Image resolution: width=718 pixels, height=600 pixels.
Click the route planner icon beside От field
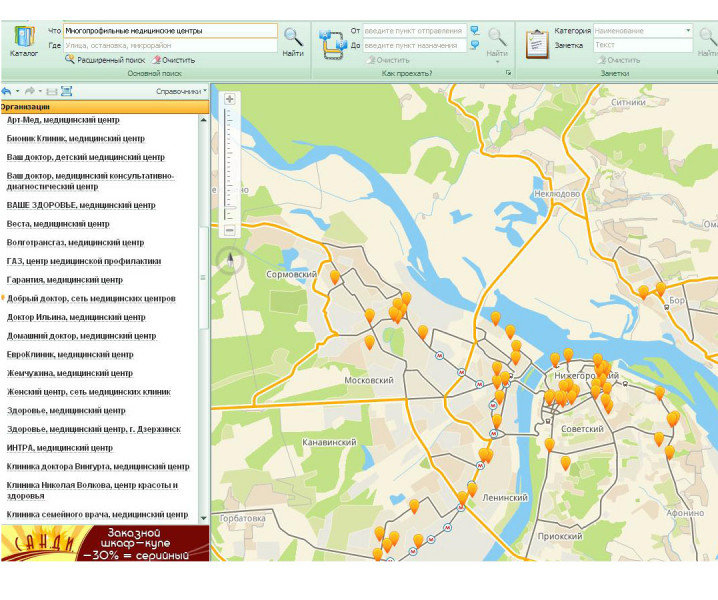point(331,38)
